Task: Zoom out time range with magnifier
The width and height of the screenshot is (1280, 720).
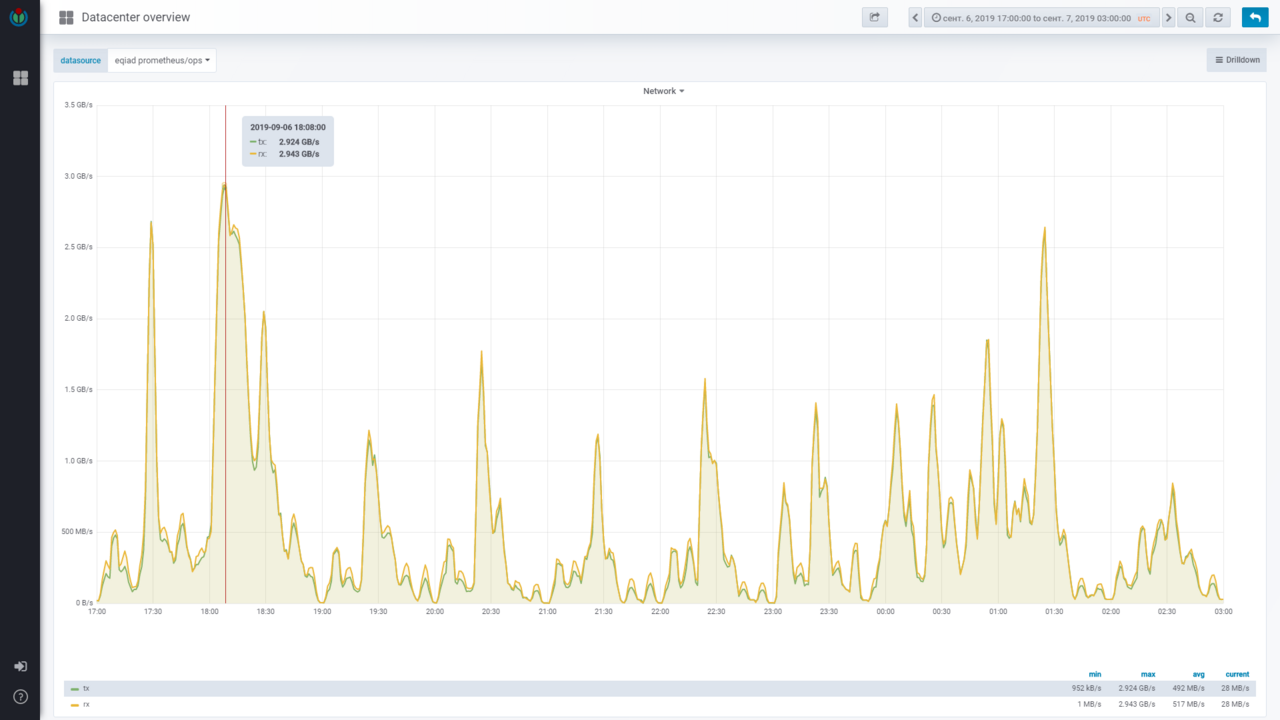Action: coord(1190,17)
